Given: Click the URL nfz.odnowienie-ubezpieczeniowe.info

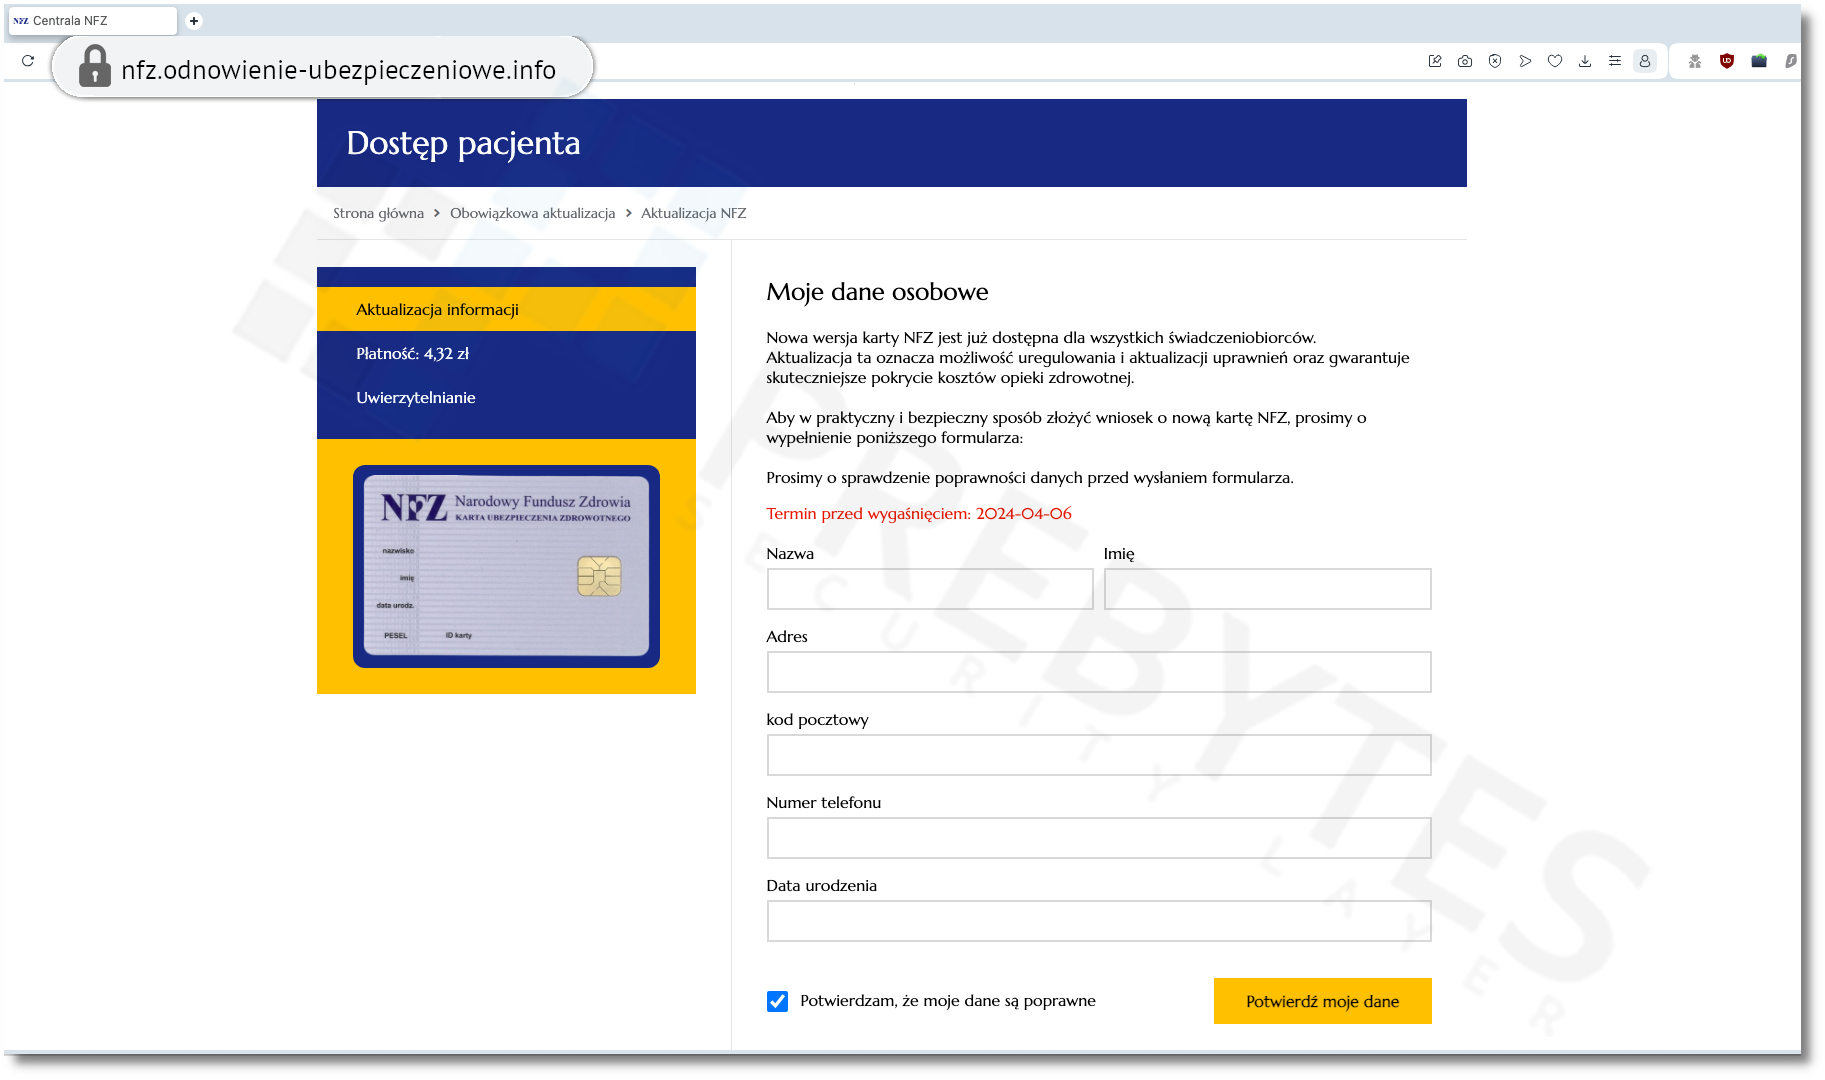Looking at the screenshot, I should 338,70.
